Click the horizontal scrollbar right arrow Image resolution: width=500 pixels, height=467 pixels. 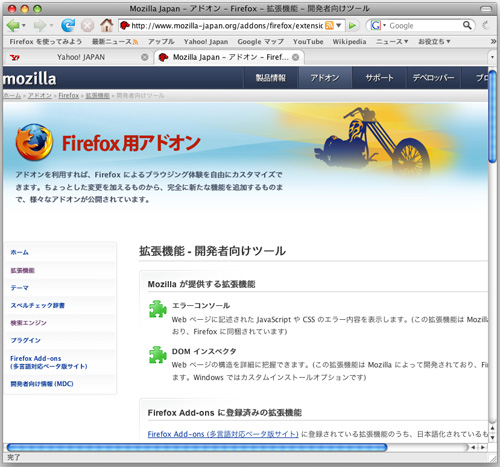pos(482,447)
